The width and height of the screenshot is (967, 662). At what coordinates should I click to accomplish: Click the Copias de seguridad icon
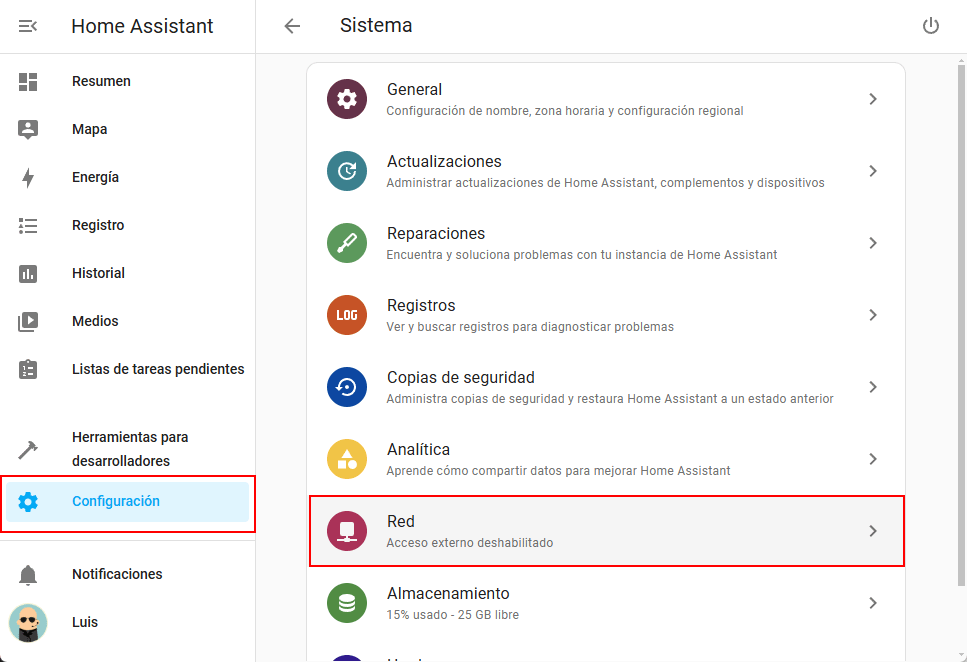(x=347, y=387)
